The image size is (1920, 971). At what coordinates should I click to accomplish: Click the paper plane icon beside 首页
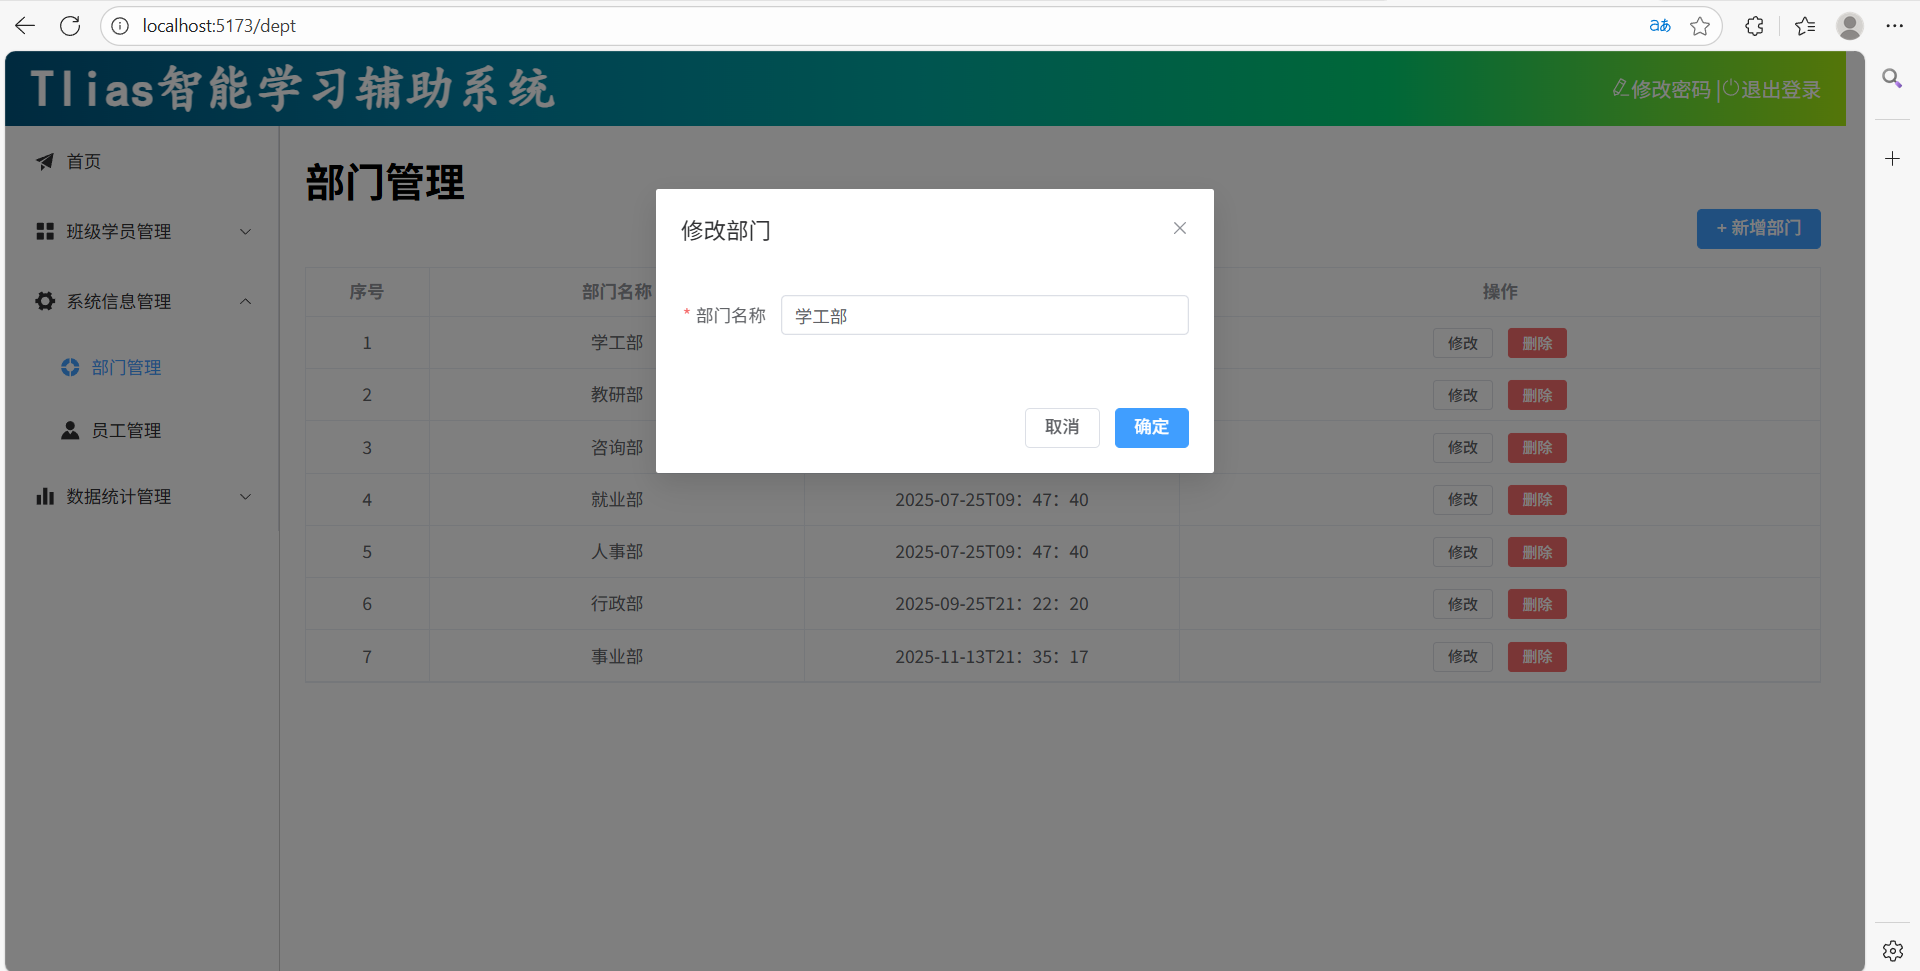pos(45,161)
